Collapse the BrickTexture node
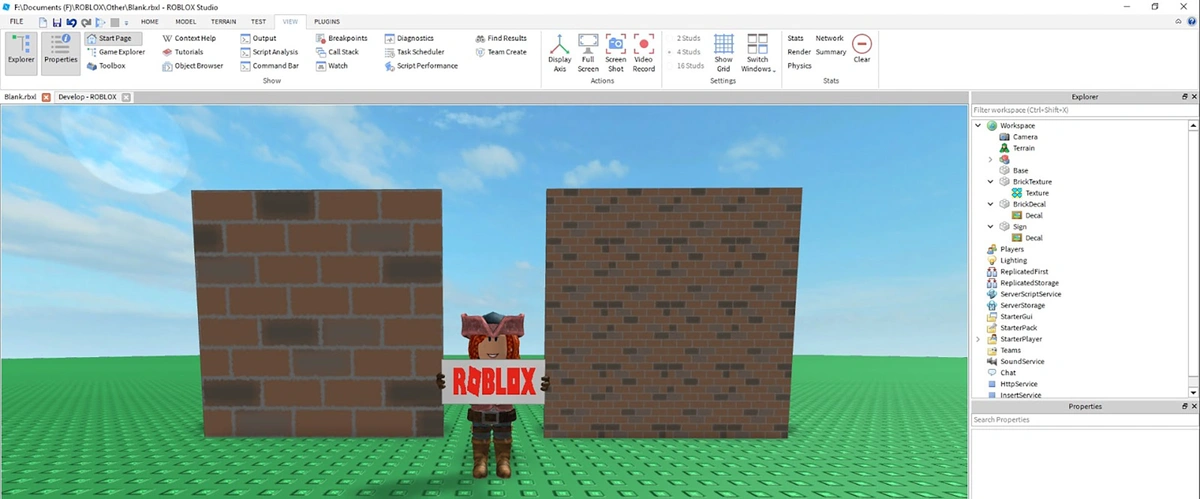Viewport: 1200px width, 499px height. click(991, 182)
